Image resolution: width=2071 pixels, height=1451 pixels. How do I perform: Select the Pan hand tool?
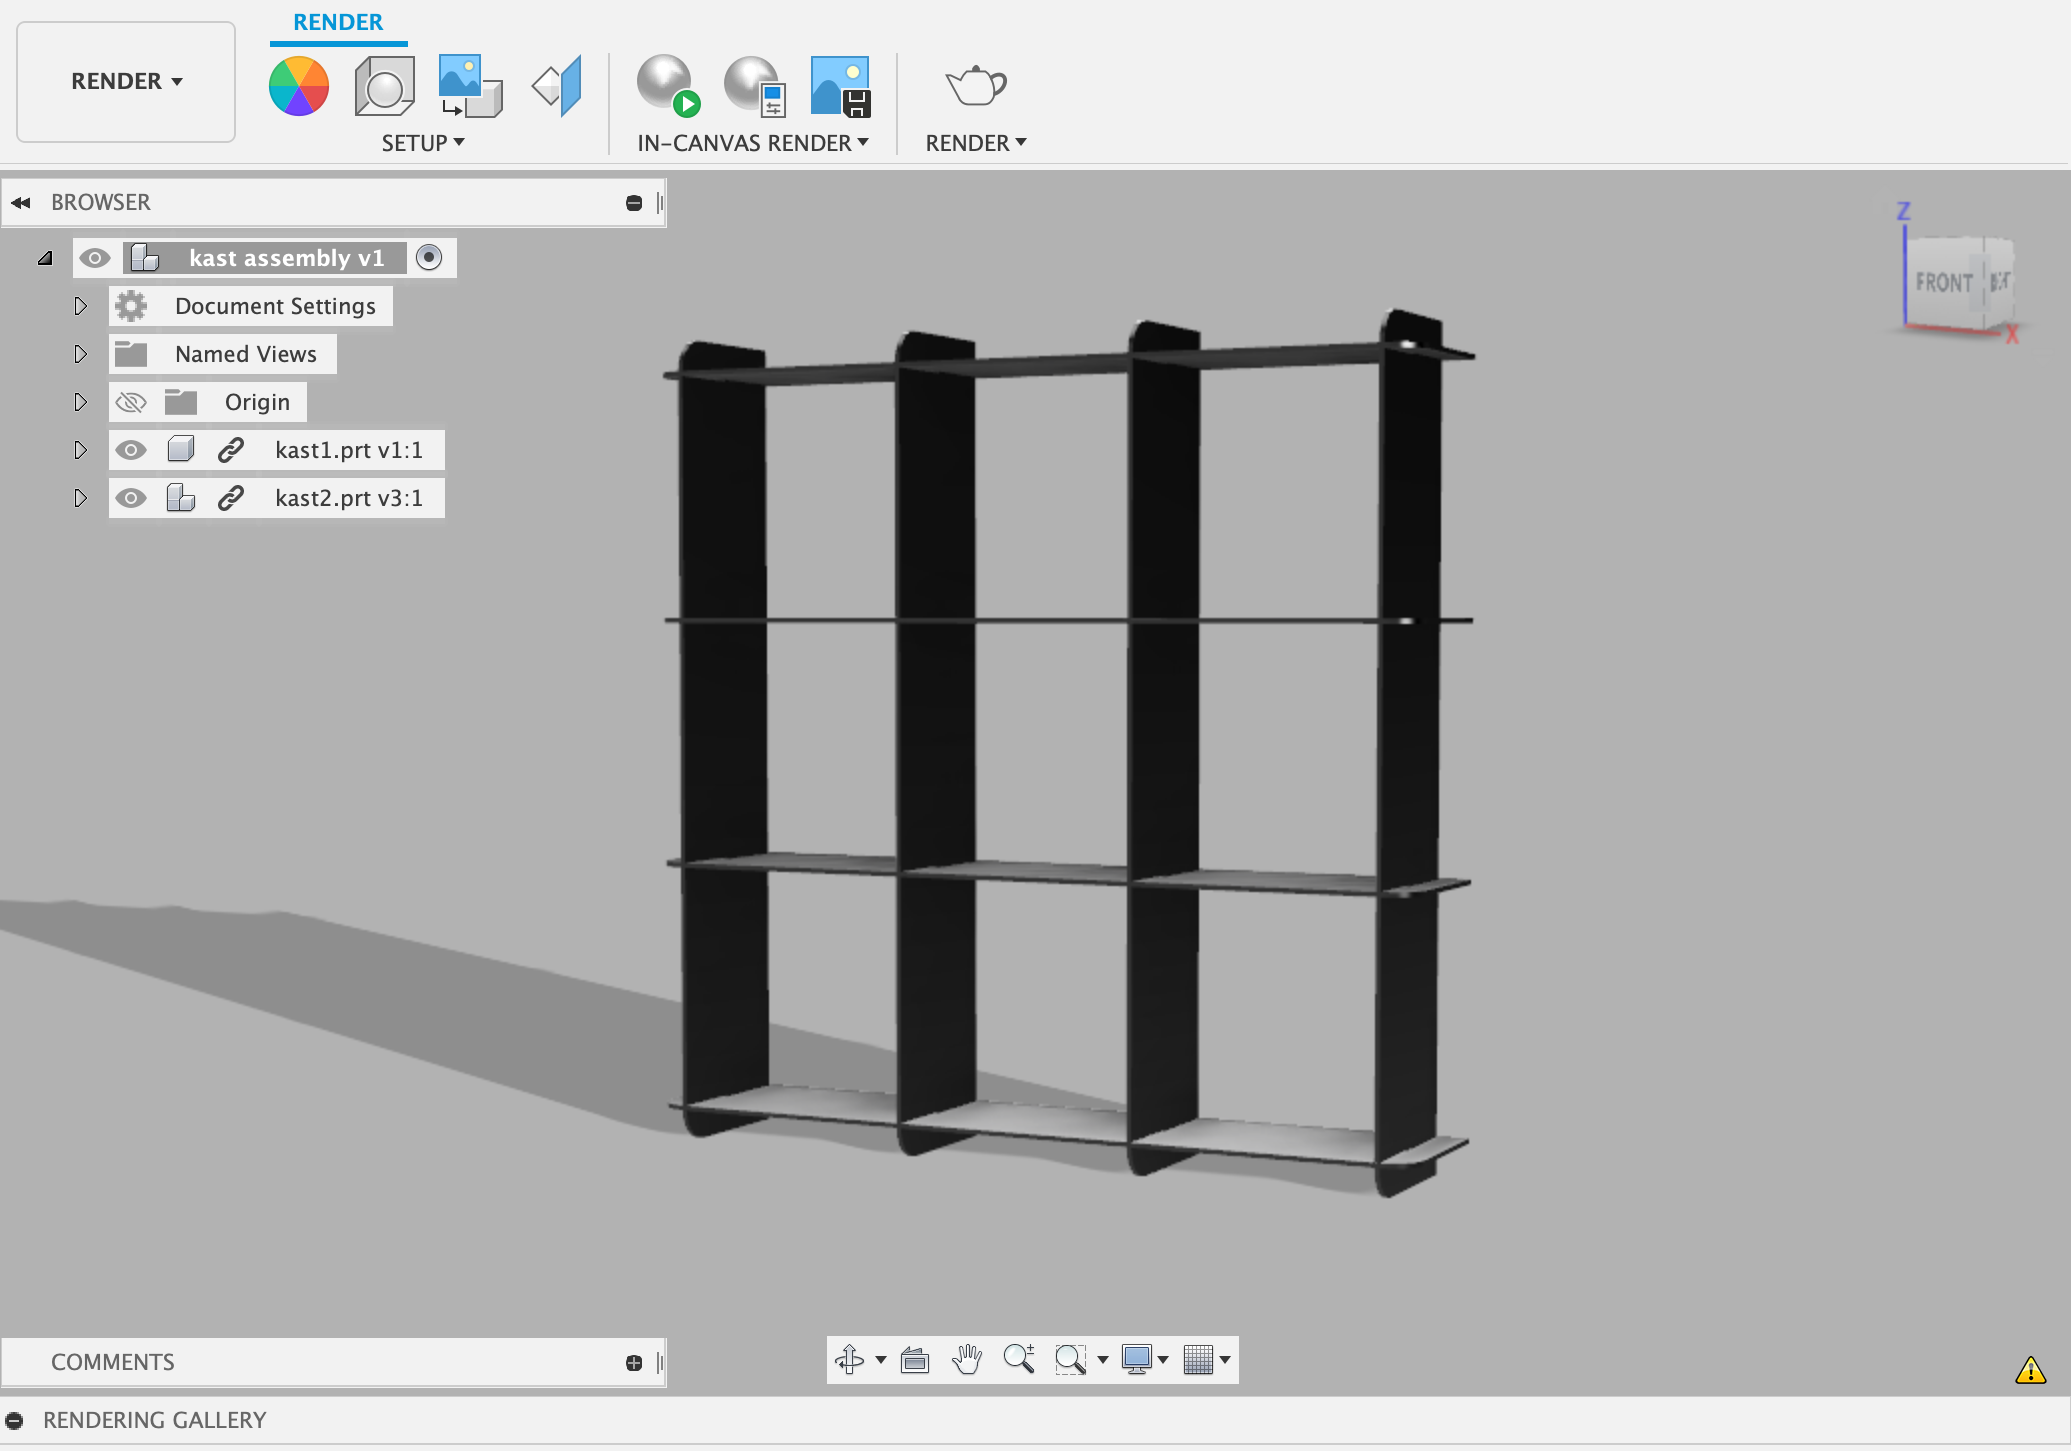[966, 1360]
